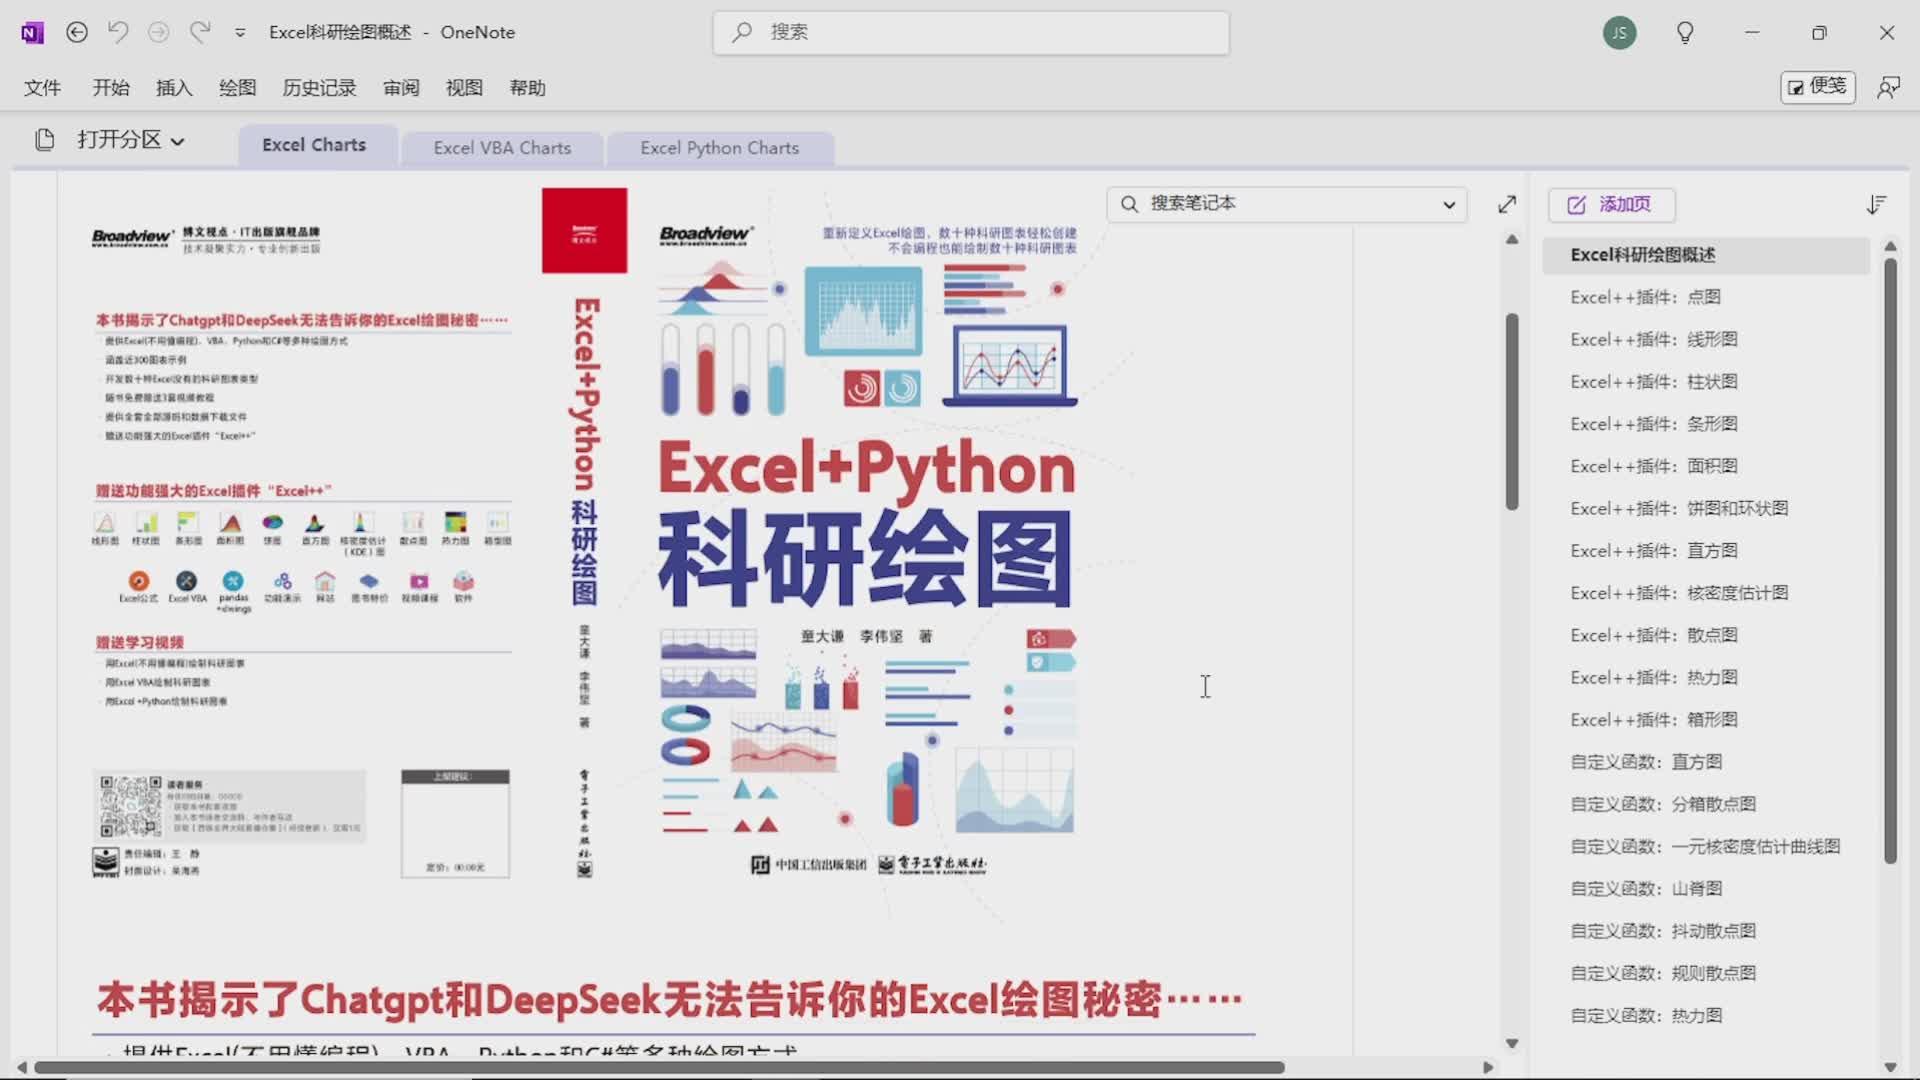Viewport: 1920px width, 1080px height.
Task: Go back with the back arrow icon
Action: pyautogui.click(x=77, y=32)
